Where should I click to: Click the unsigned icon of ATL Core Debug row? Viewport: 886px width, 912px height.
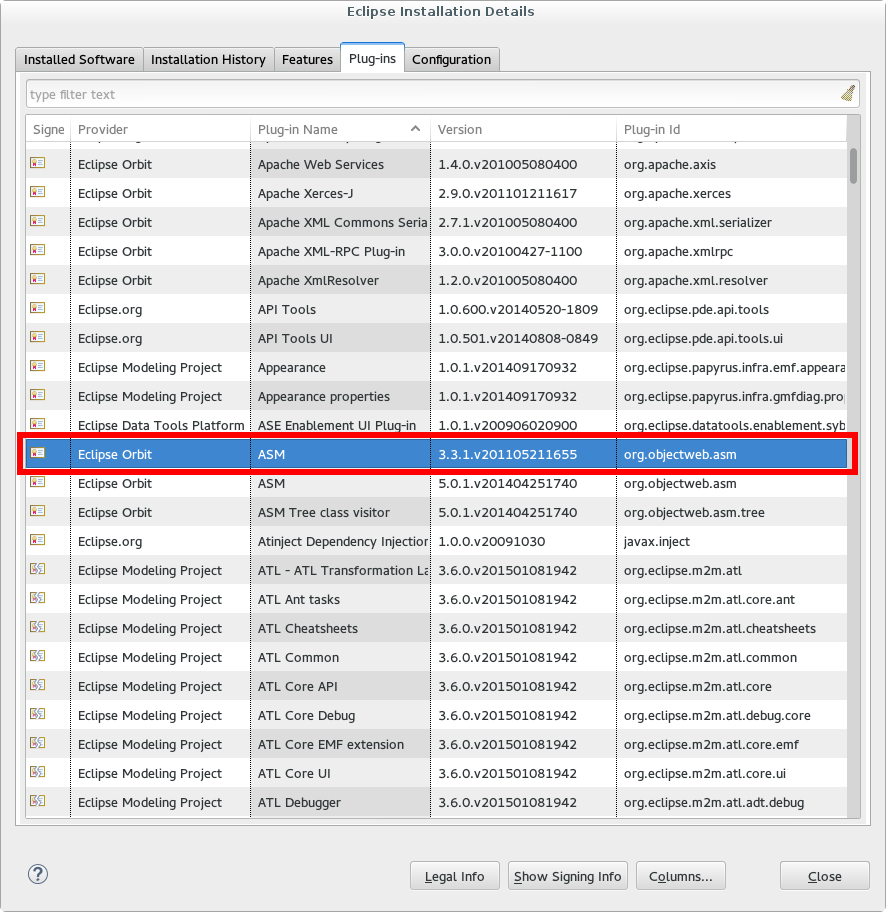38,715
